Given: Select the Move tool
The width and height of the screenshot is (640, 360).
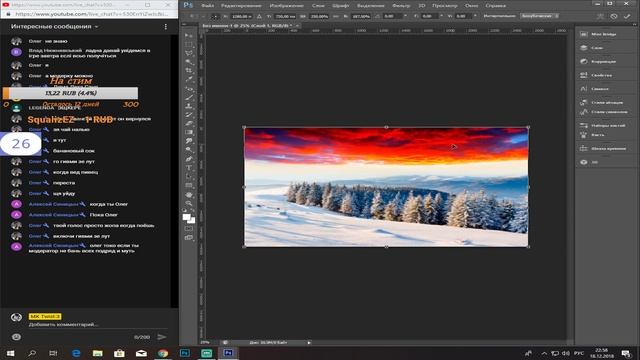Looking at the screenshot, I should (x=189, y=36).
